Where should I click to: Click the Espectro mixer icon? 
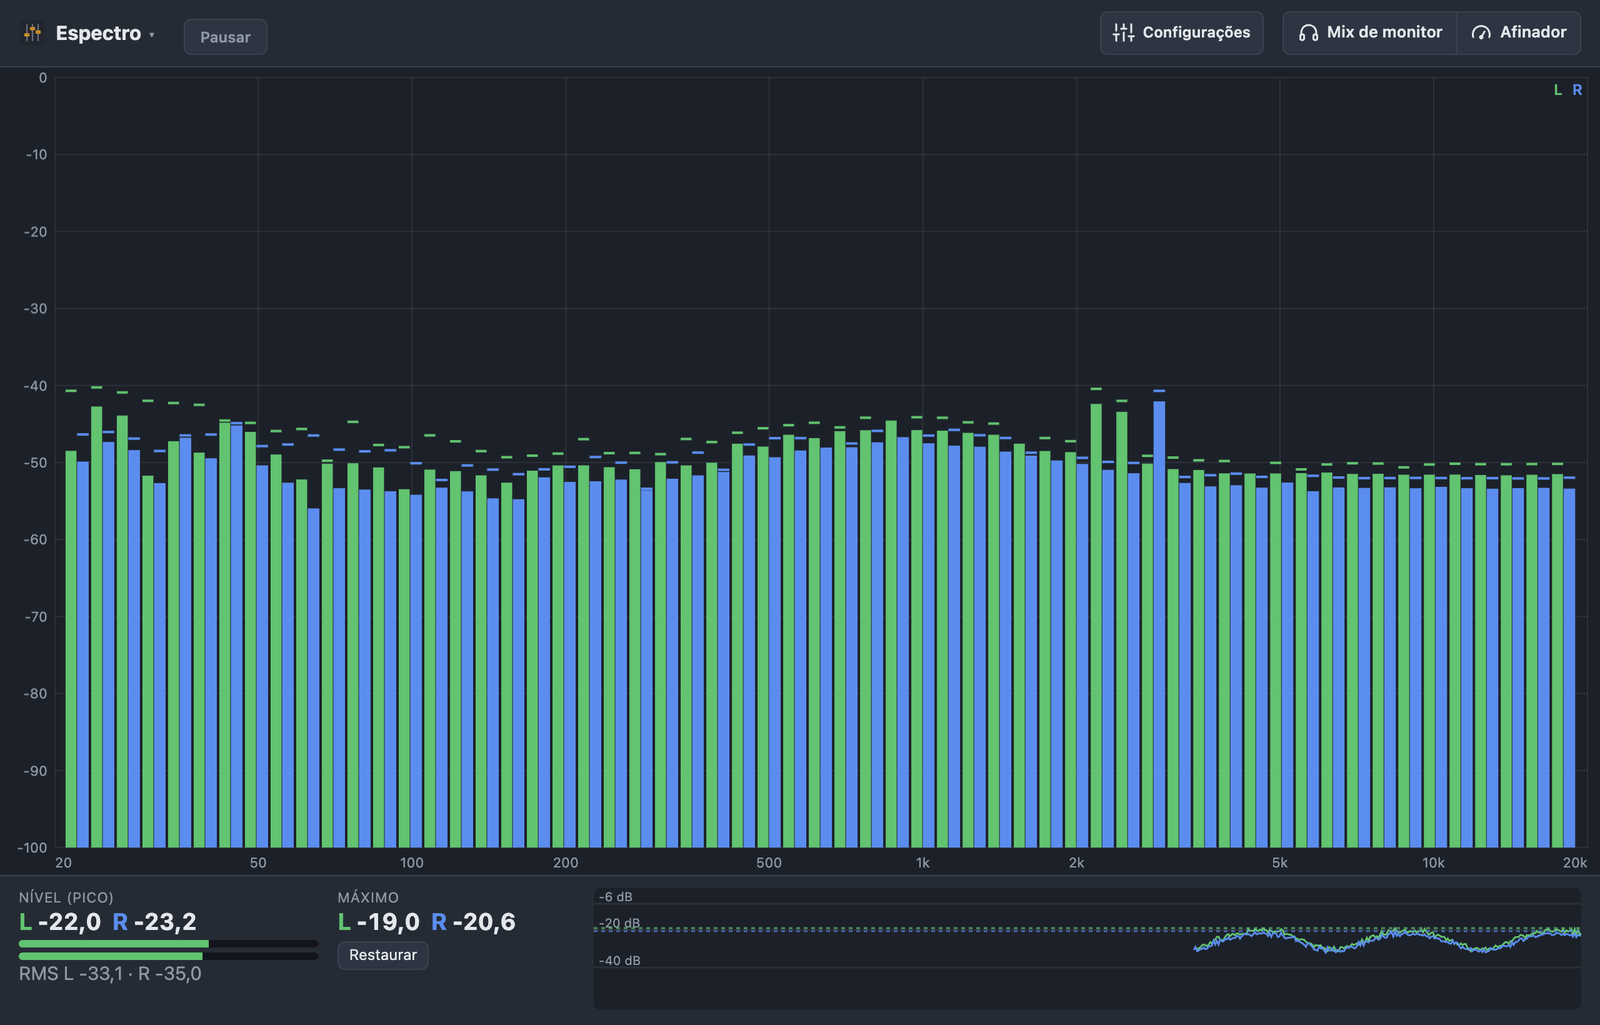point(33,33)
